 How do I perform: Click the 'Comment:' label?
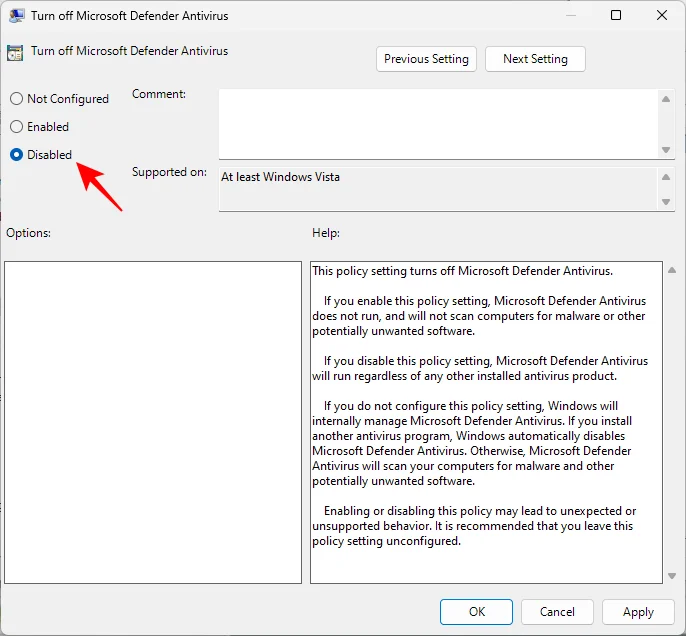[x=159, y=94]
